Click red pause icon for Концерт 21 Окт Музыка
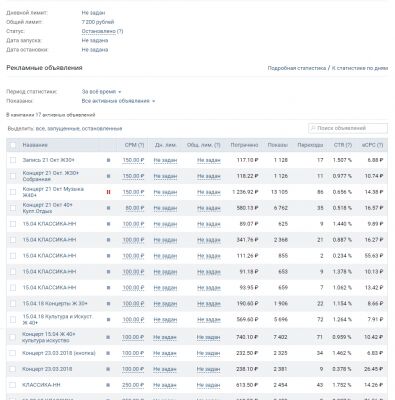Viewport: 395px width, 400px height. 108,192
